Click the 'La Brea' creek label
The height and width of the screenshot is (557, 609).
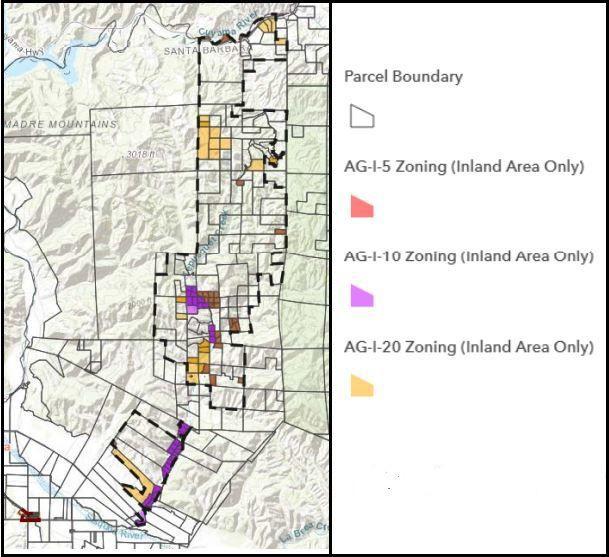pyautogui.click(x=303, y=533)
